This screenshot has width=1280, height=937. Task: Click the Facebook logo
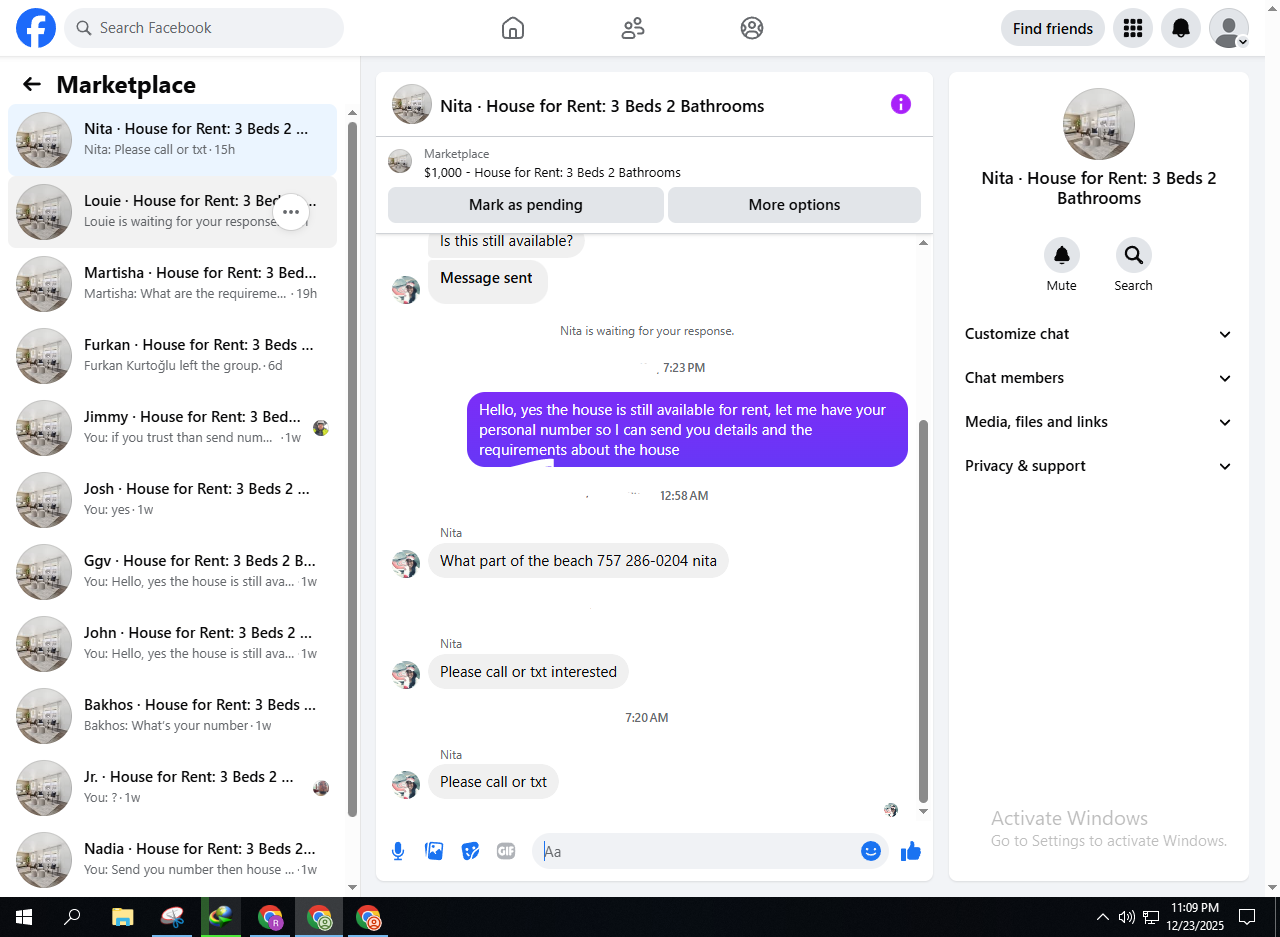36,28
